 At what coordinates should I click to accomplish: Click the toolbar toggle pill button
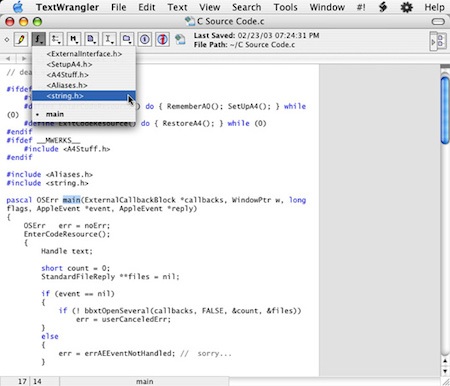coord(438,22)
